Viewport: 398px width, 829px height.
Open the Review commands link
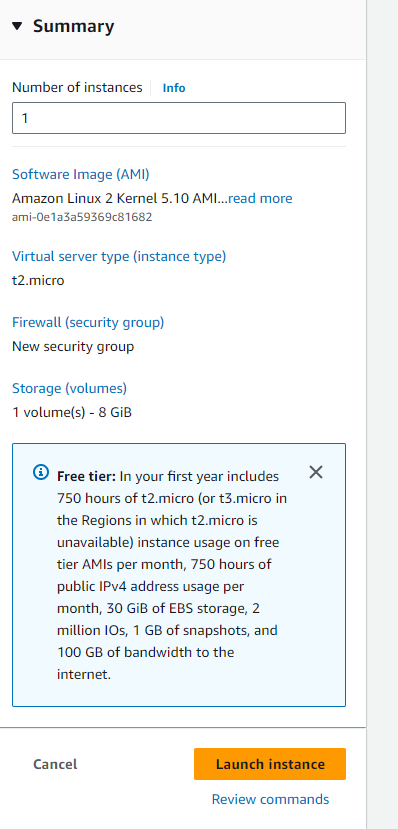[270, 799]
